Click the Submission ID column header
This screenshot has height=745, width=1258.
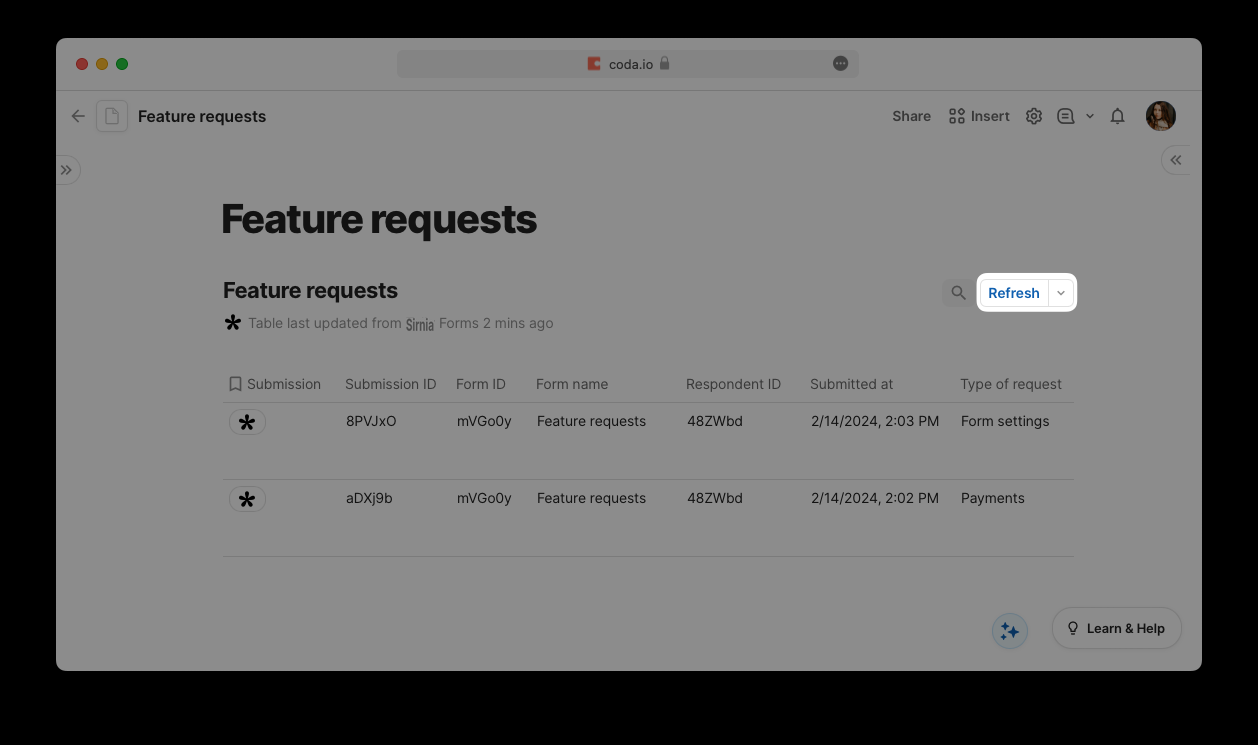(x=391, y=384)
